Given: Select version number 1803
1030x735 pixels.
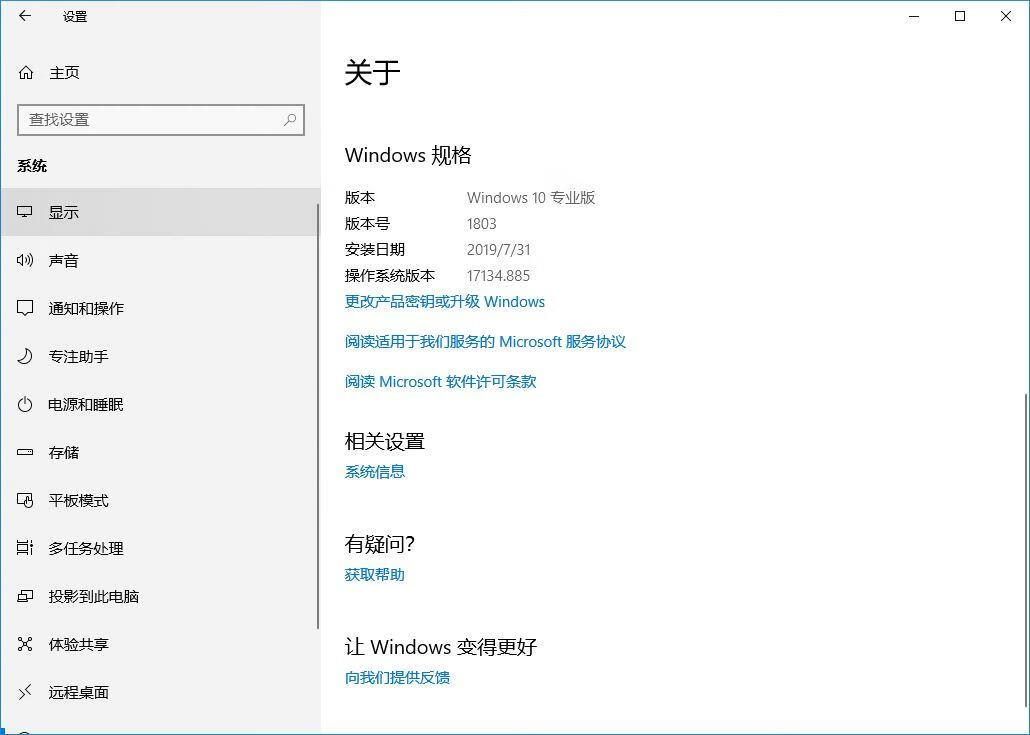Looking at the screenshot, I should (481, 224).
